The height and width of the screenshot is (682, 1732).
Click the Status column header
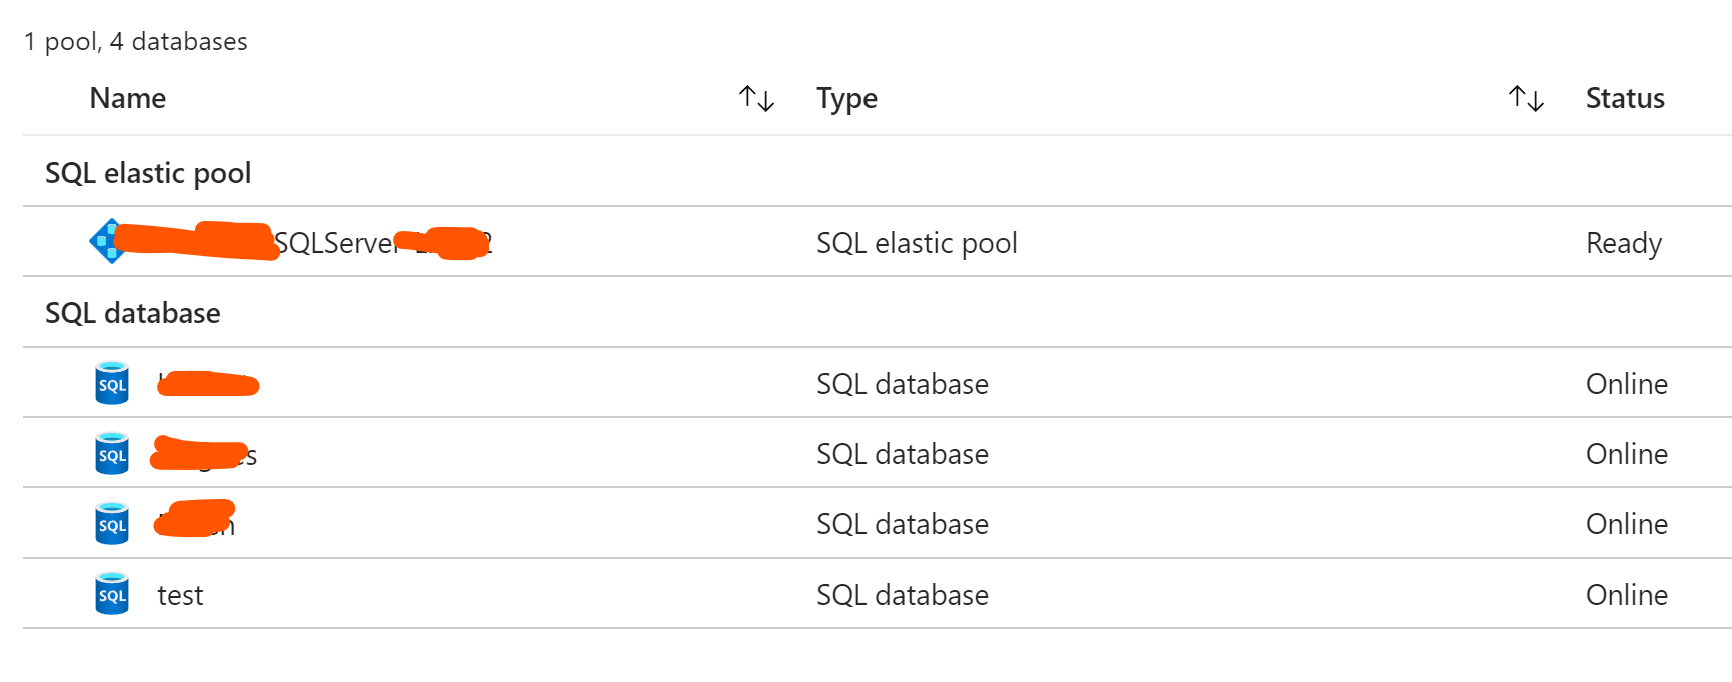(1625, 98)
